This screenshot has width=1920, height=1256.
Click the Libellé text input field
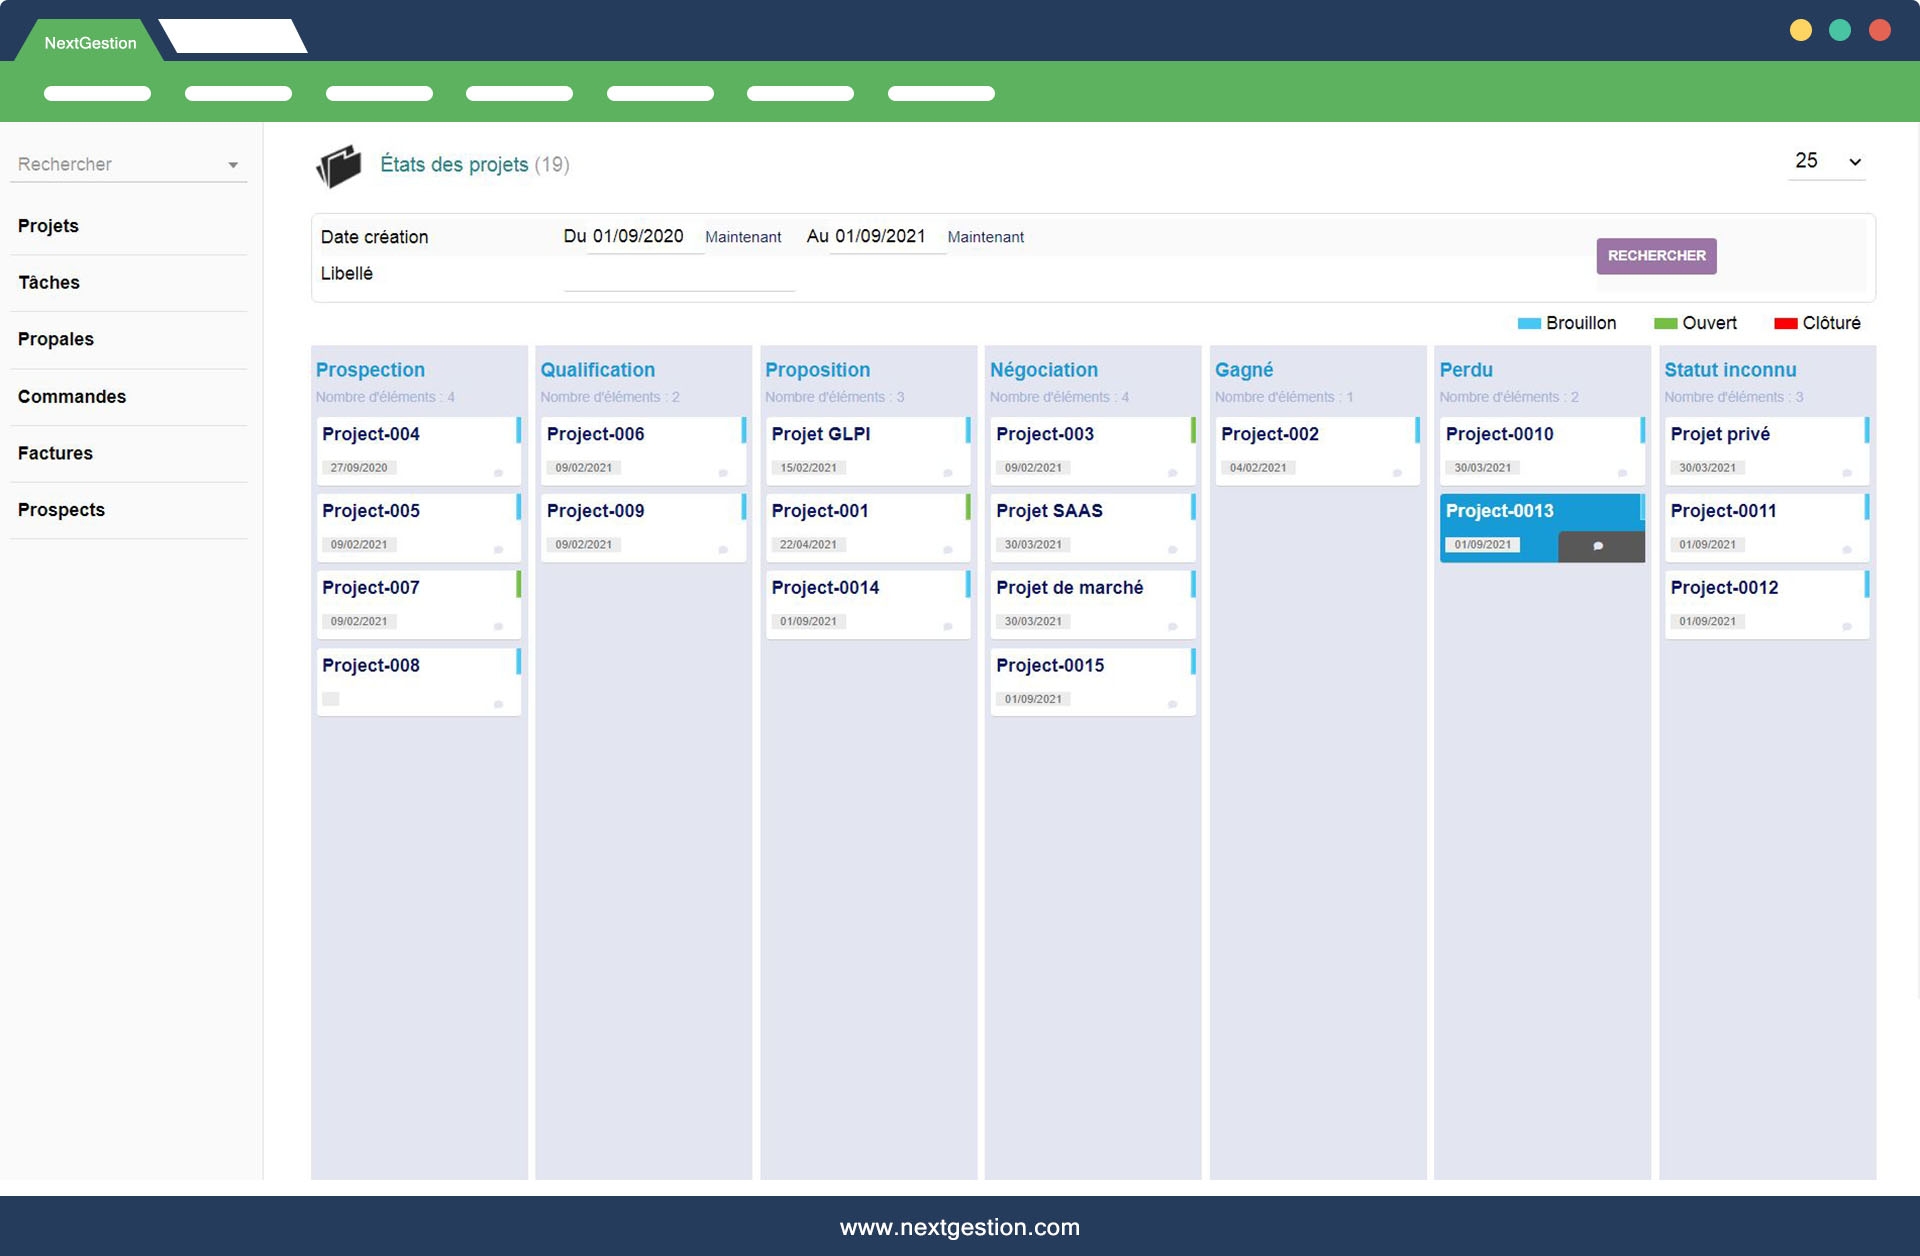[679, 276]
